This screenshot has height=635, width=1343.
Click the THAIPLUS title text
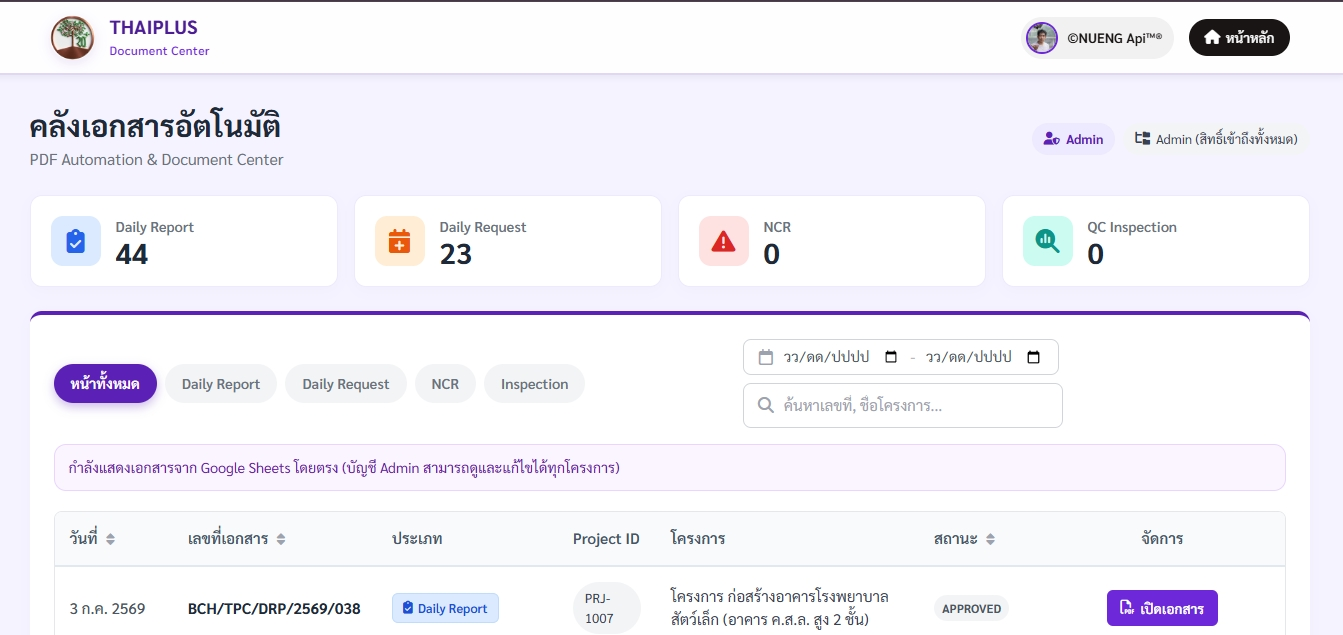tap(154, 28)
